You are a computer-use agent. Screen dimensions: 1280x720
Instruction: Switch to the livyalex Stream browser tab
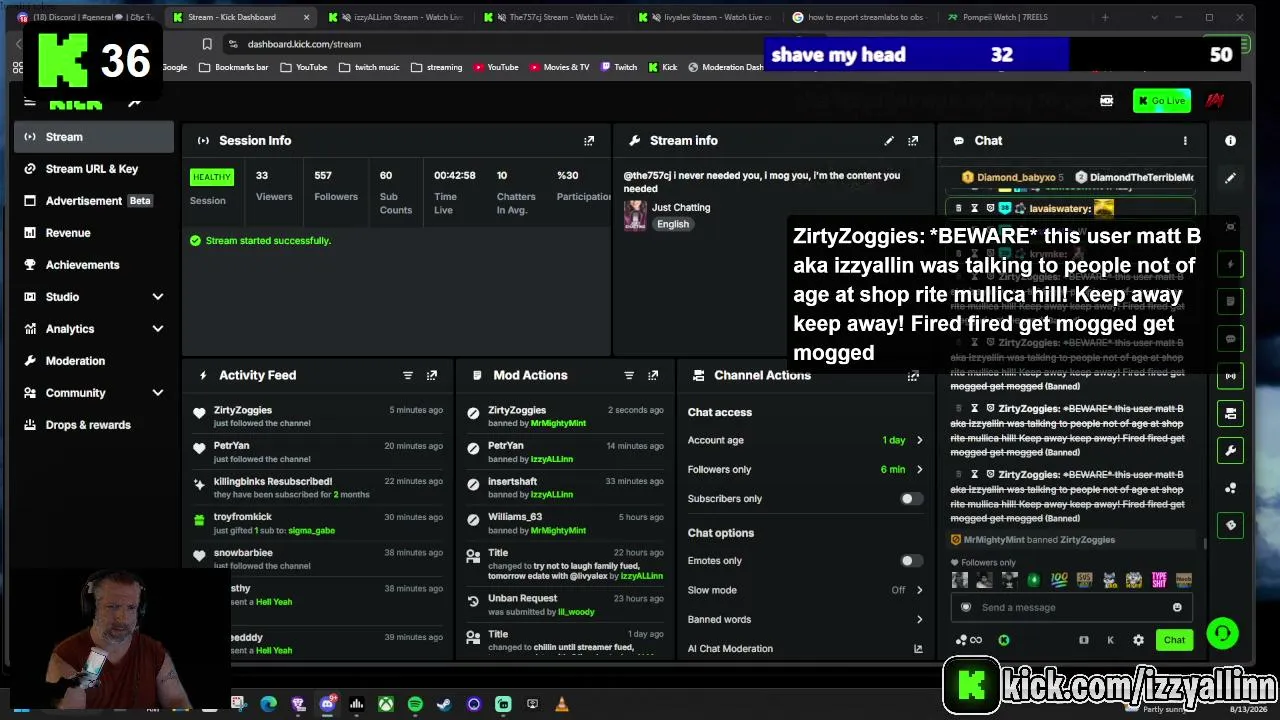point(707,17)
